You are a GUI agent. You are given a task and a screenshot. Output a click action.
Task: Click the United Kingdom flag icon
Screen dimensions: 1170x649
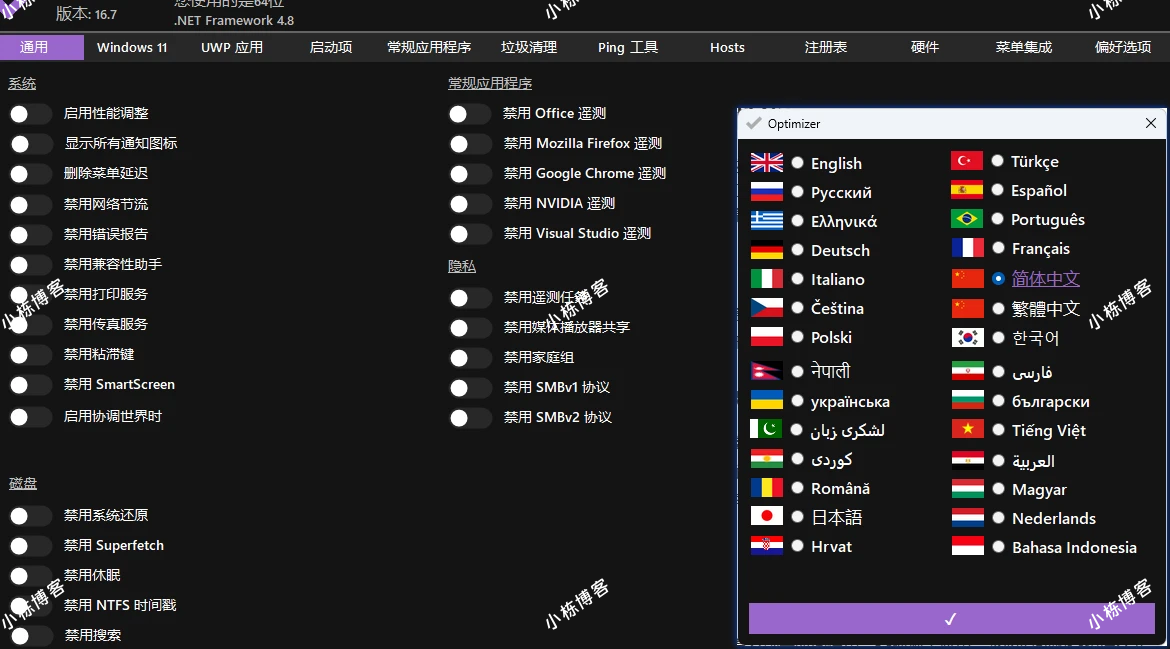click(x=766, y=163)
